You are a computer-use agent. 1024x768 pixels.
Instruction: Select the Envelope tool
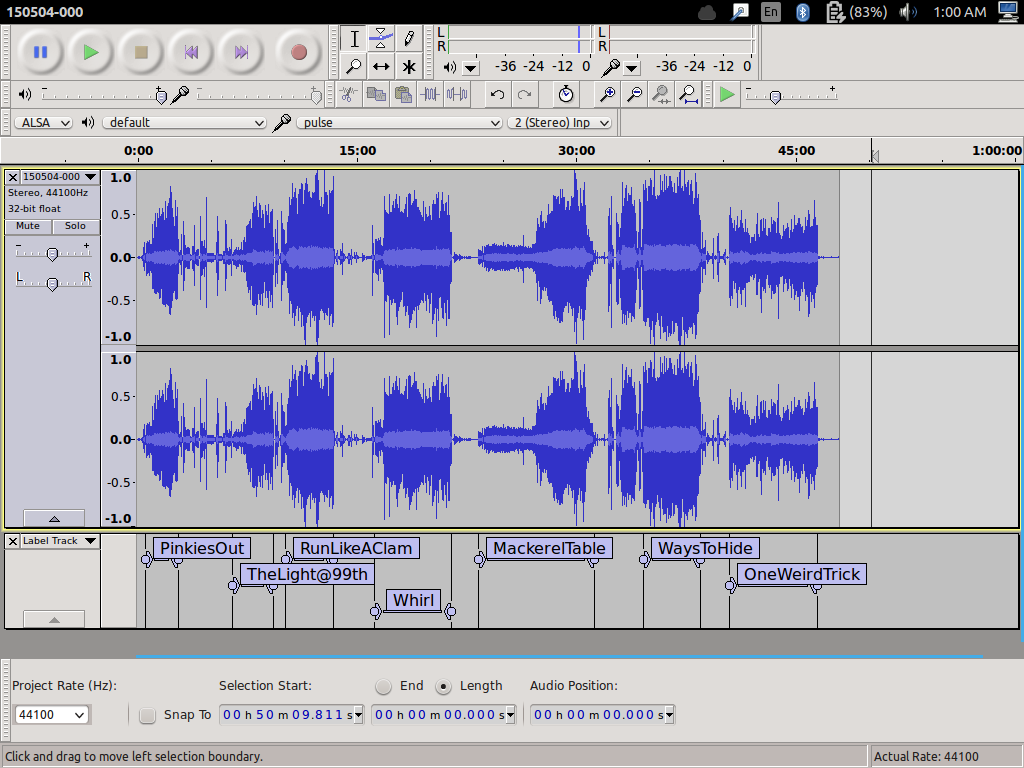[x=381, y=39]
